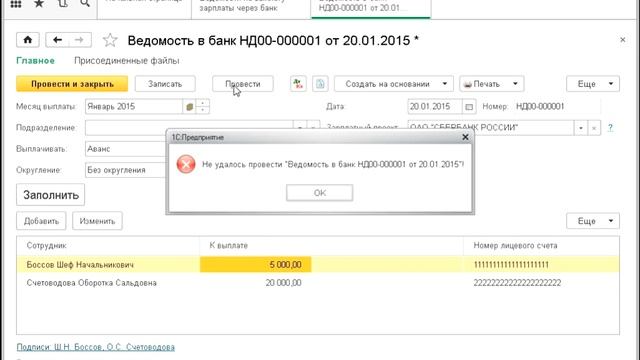
Task: Select row Счетоводова Оборотка Сальдовна
Action: click(x=318, y=282)
